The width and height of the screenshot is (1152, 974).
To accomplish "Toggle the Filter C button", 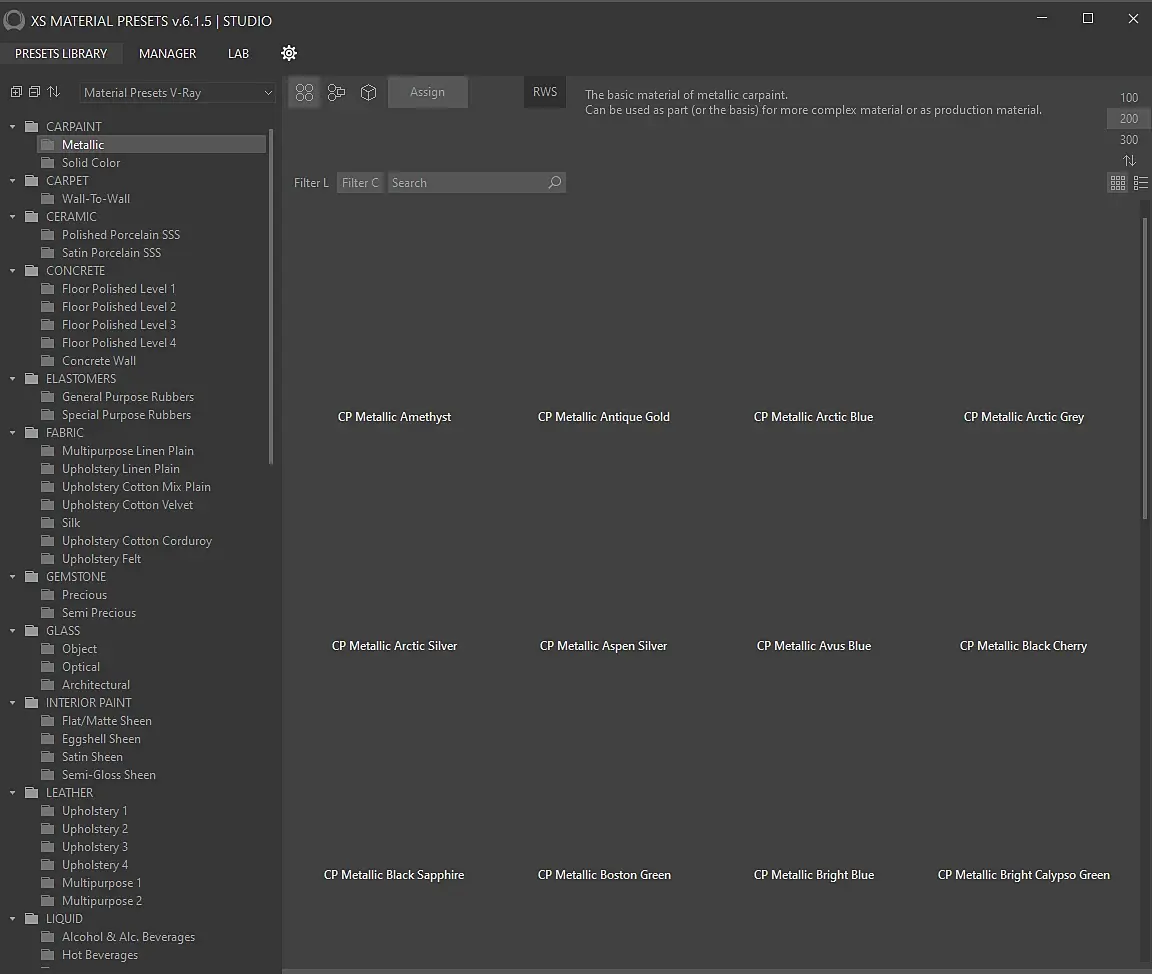I will coord(360,183).
